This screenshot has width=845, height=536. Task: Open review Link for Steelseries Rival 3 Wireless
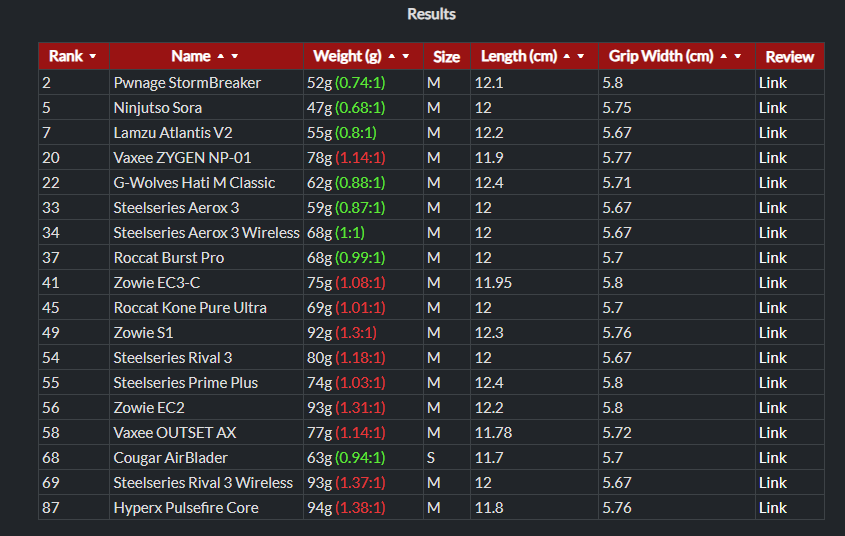(773, 483)
